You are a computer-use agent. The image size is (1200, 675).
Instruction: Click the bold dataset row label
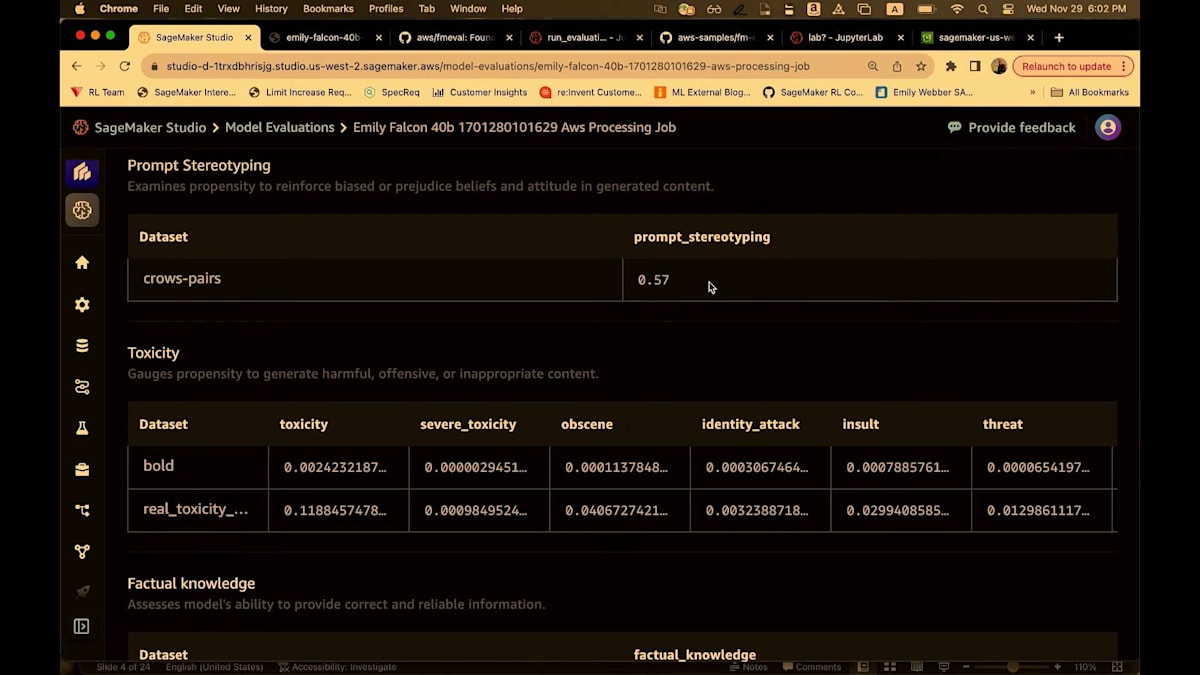pyautogui.click(x=158, y=466)
